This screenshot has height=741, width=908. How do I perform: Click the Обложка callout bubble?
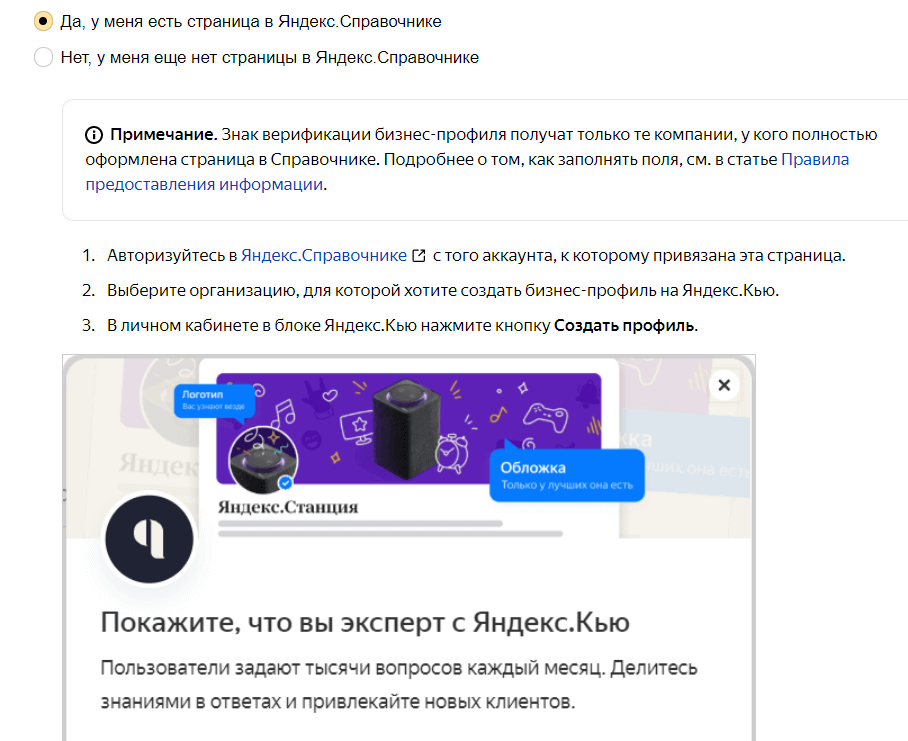(566, 473)
